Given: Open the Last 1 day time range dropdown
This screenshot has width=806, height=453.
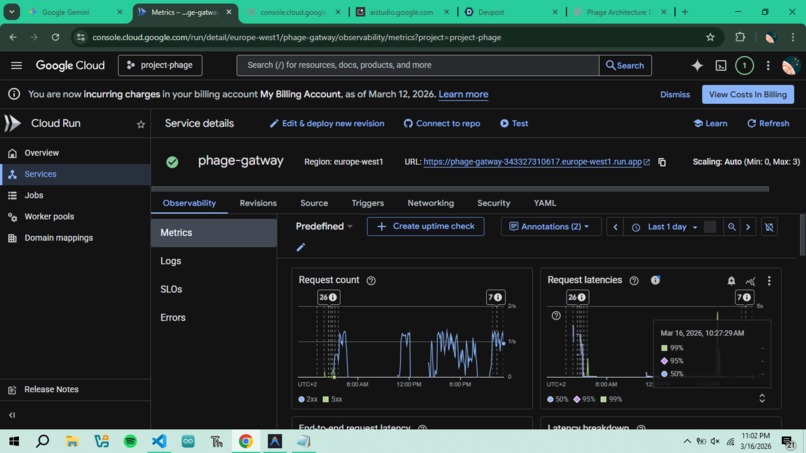Looking at the screenshot, I should (667, 227).
